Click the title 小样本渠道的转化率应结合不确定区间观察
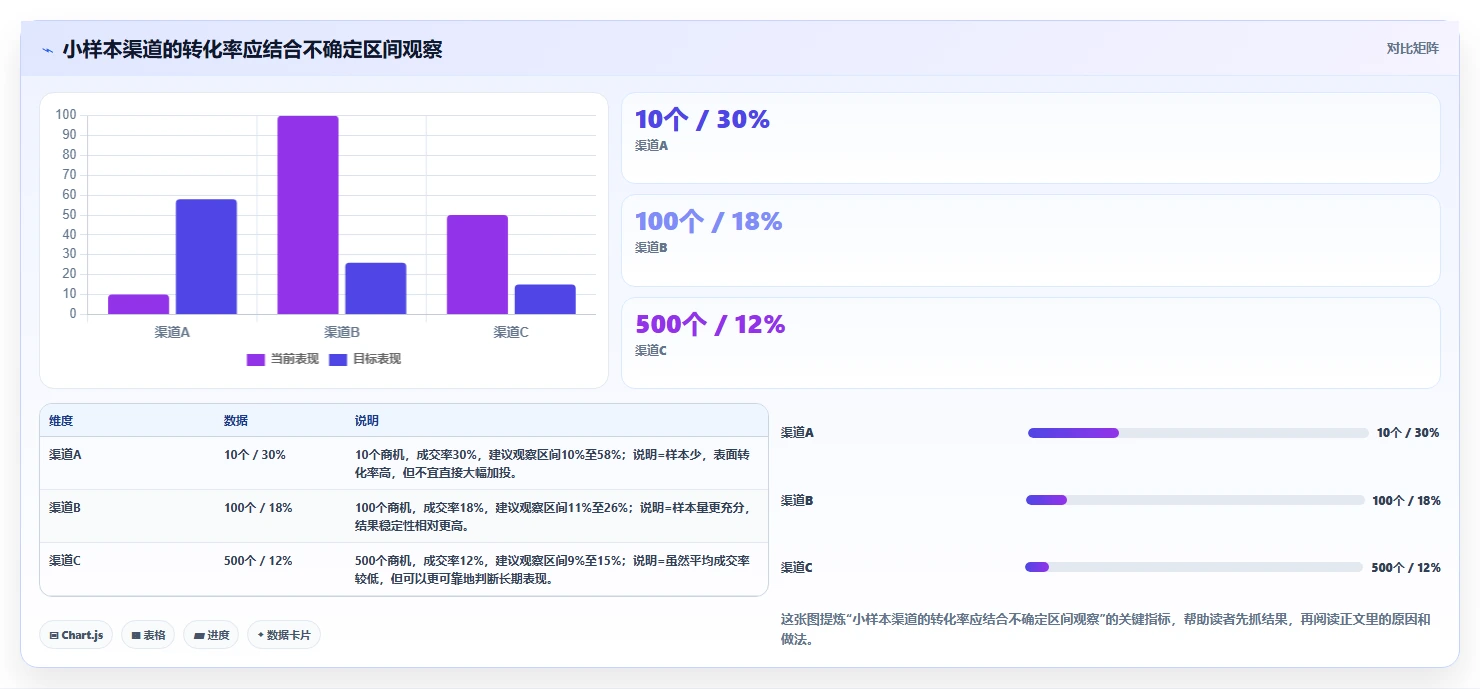1480x689 pixels. point(252,49)
